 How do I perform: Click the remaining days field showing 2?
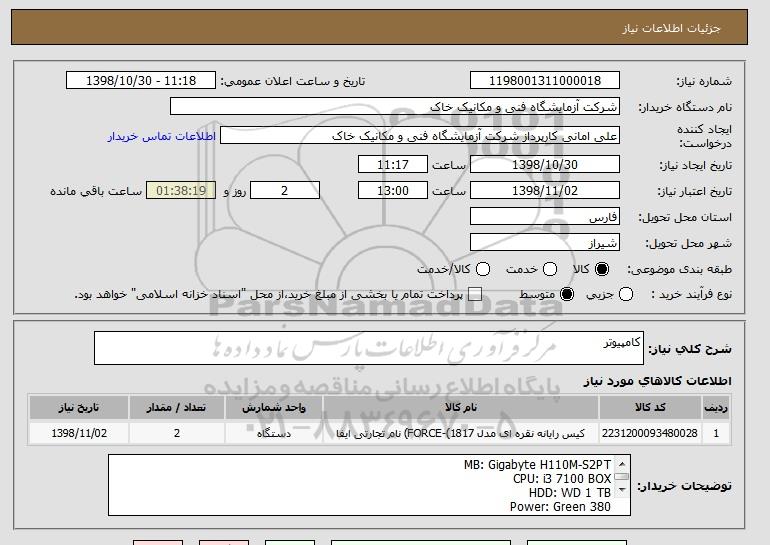pos(285,191)
